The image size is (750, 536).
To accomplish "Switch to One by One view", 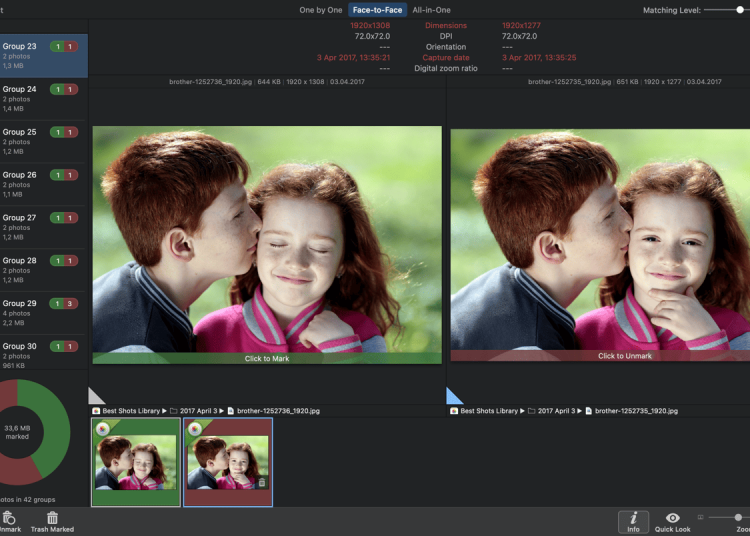I will [320, 10].
